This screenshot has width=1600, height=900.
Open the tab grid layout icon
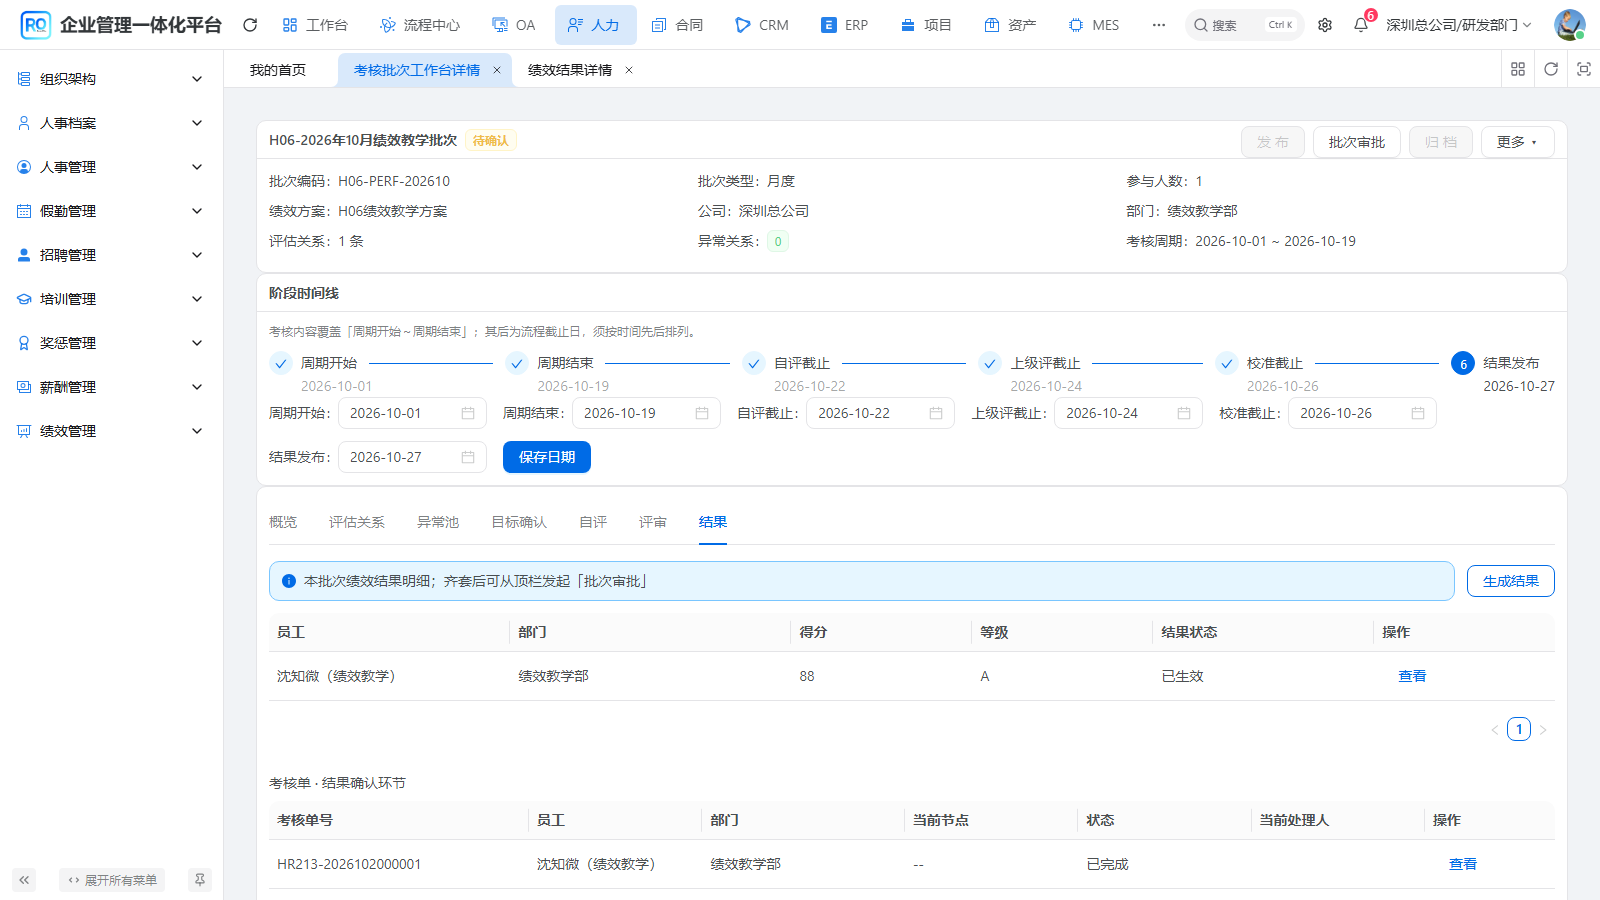(x=1518, y=69)
